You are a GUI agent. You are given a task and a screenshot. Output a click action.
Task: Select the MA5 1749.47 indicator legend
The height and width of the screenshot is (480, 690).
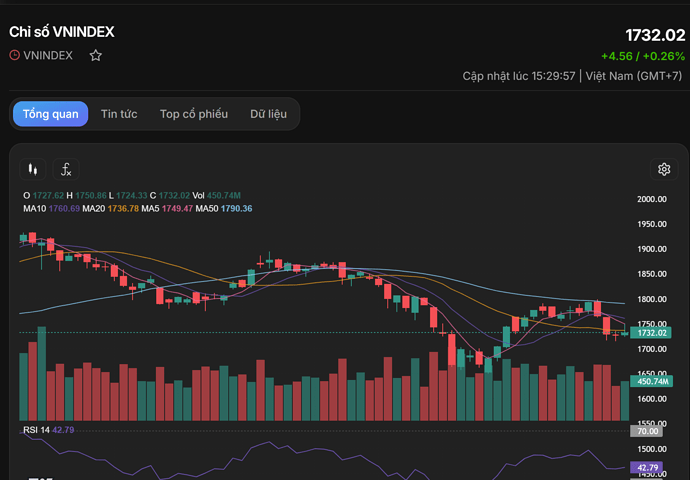click(x=167, y=209)
